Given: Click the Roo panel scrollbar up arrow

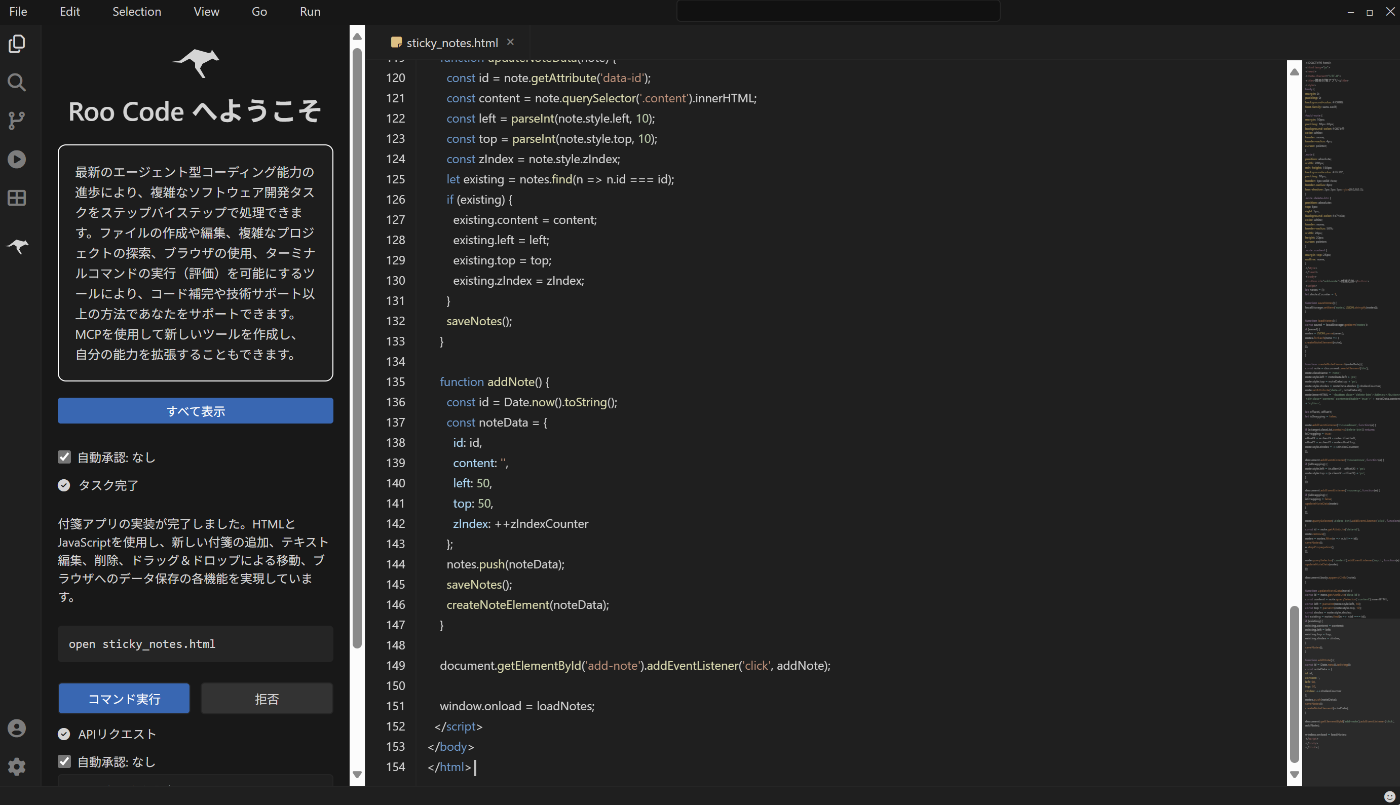Looking at the screenshot, I should point(357,35).
